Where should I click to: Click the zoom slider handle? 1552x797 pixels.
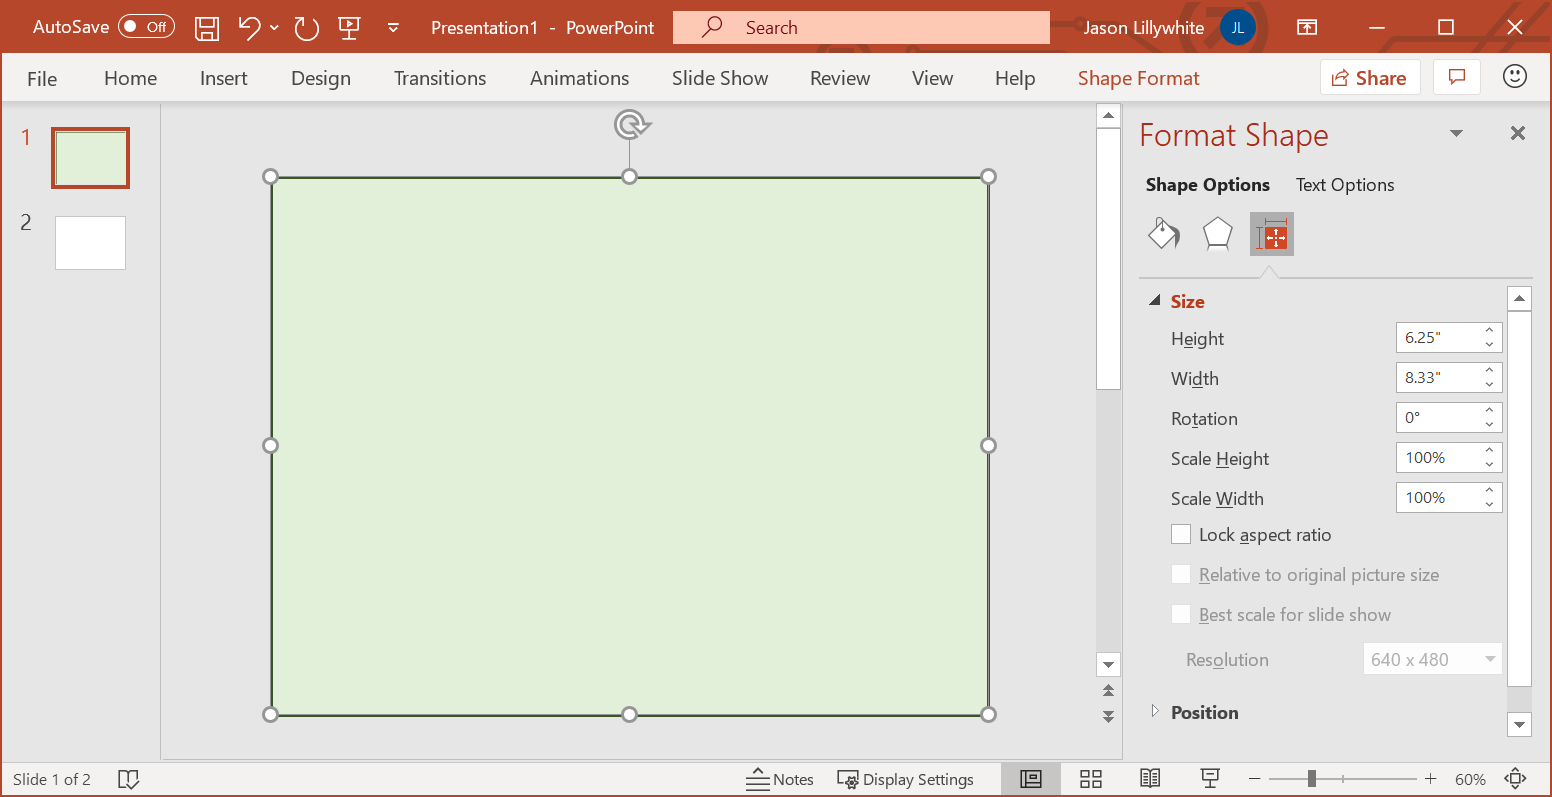tap(1311, 779)
